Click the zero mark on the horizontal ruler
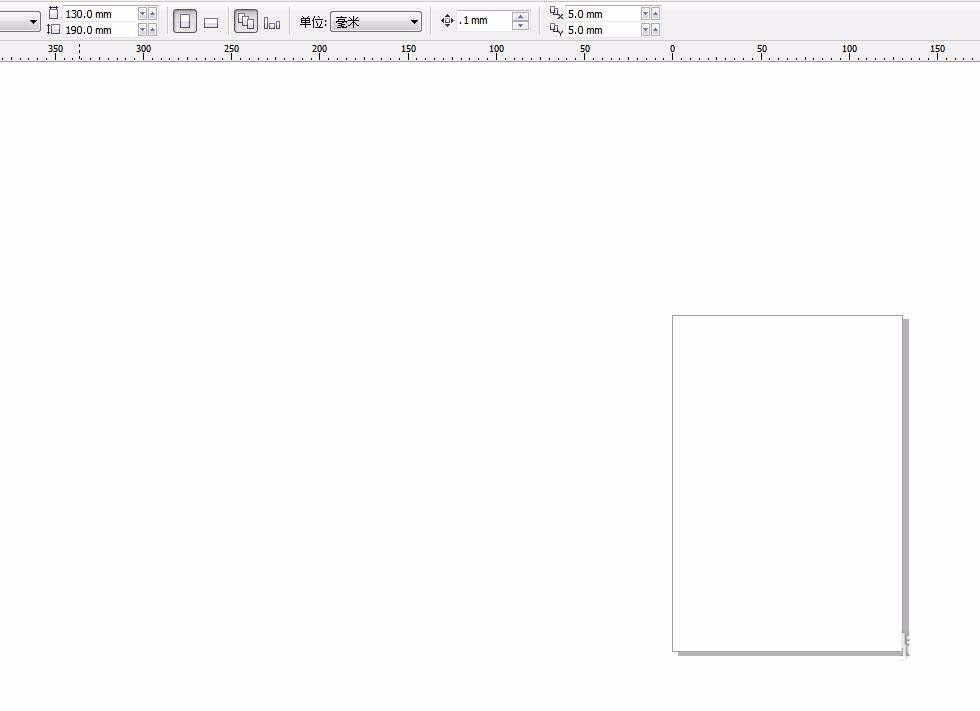 pos(672,48)
